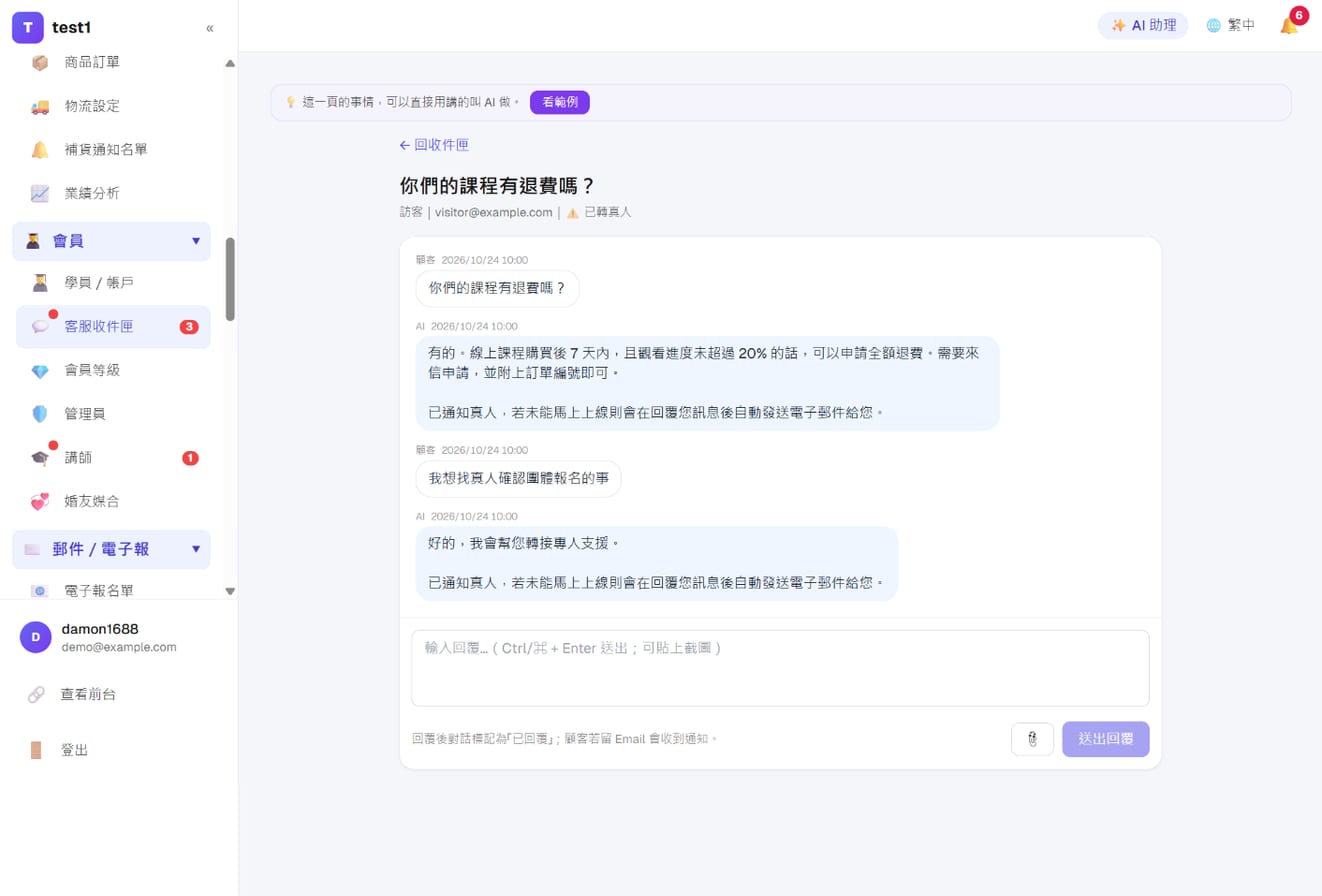Collapse the 會員 section arrow
This screenshot has height=896, width=1322.
click(x=196, y=241)
